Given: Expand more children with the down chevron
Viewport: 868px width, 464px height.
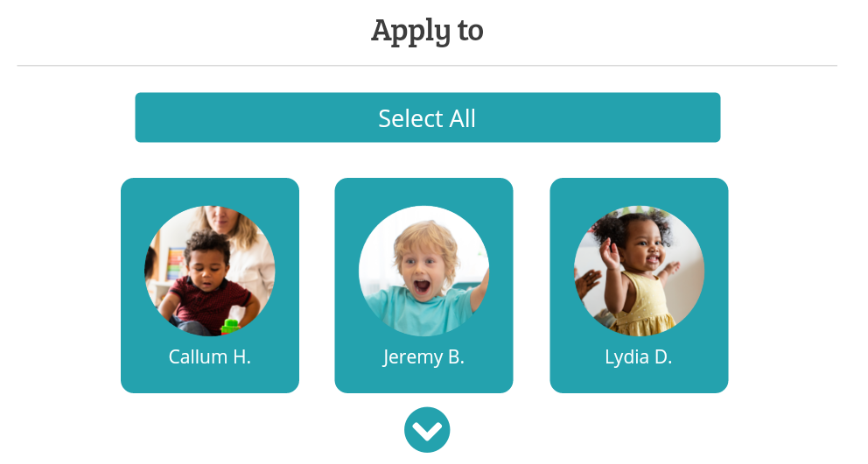Looking at the screenshot, I should 427,430.
